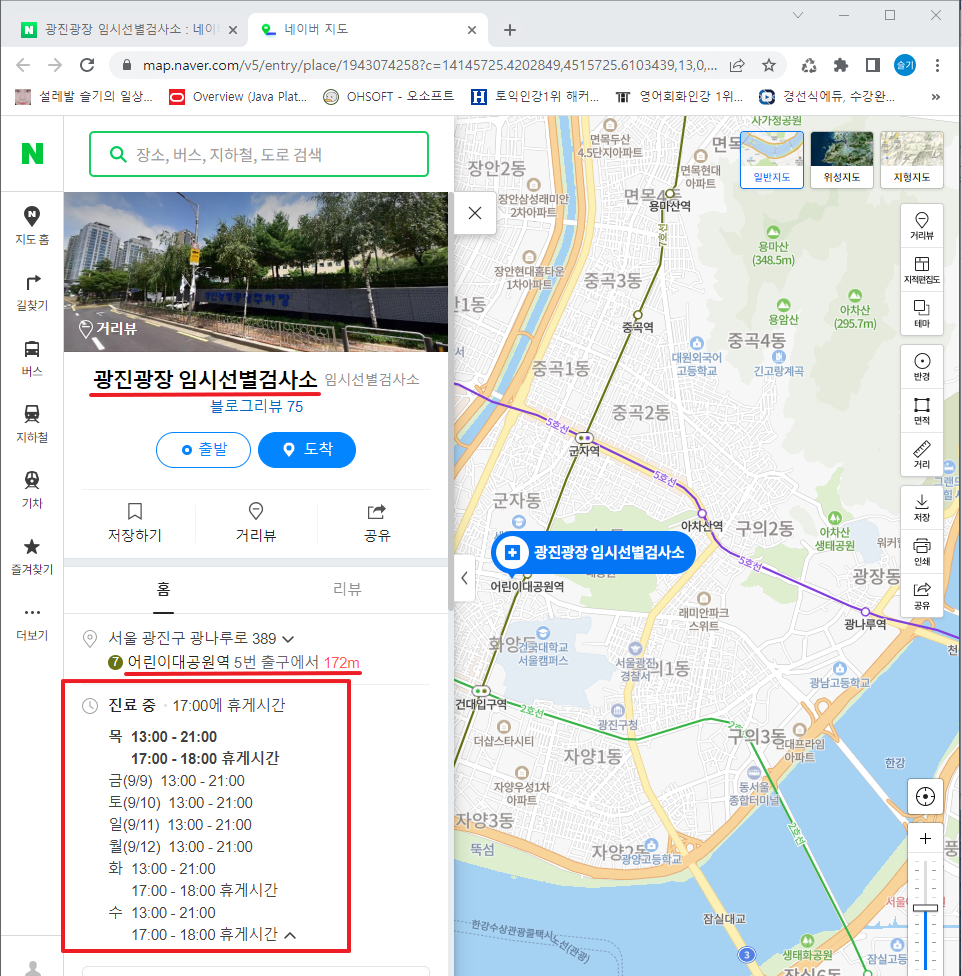The image size is (962, 976).
Task: Set as 도착 arrival point
Action: (307, 449)
